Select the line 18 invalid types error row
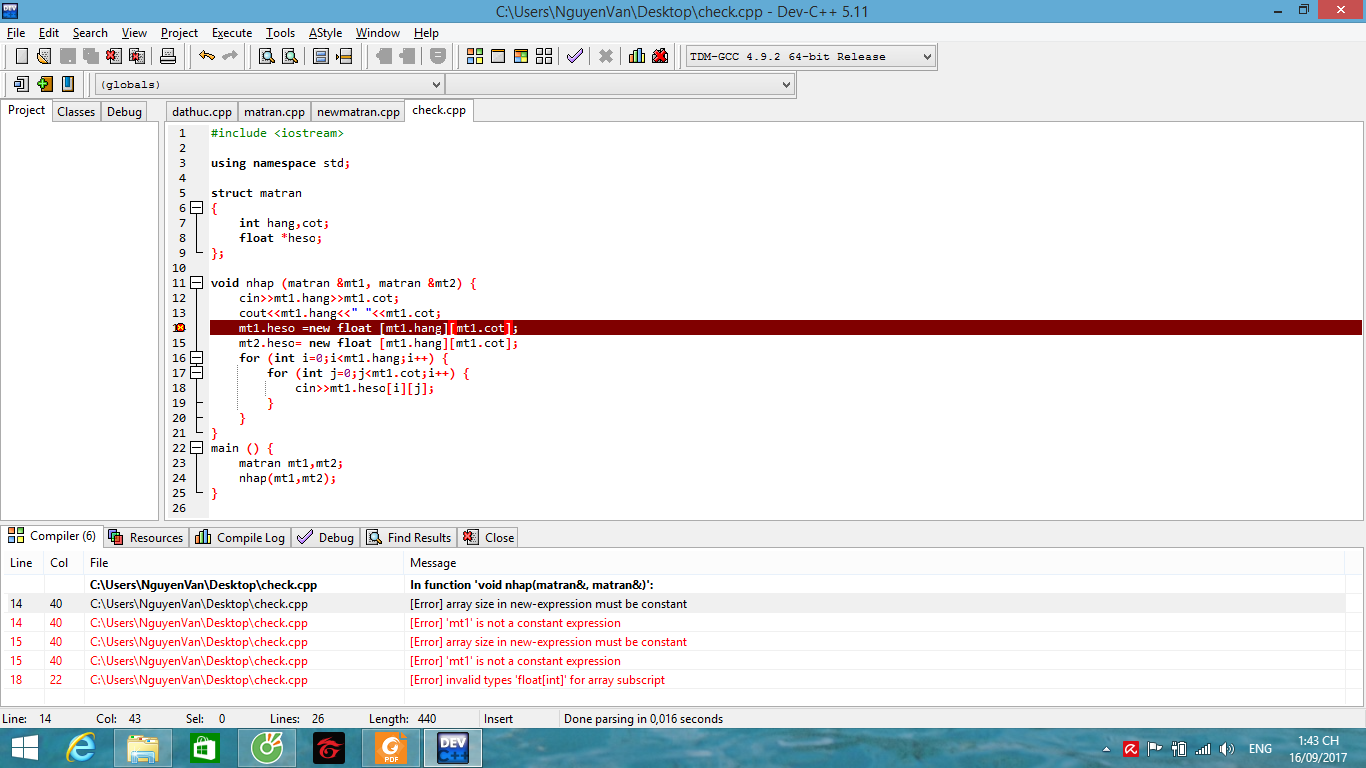 (x=537, y=680)
